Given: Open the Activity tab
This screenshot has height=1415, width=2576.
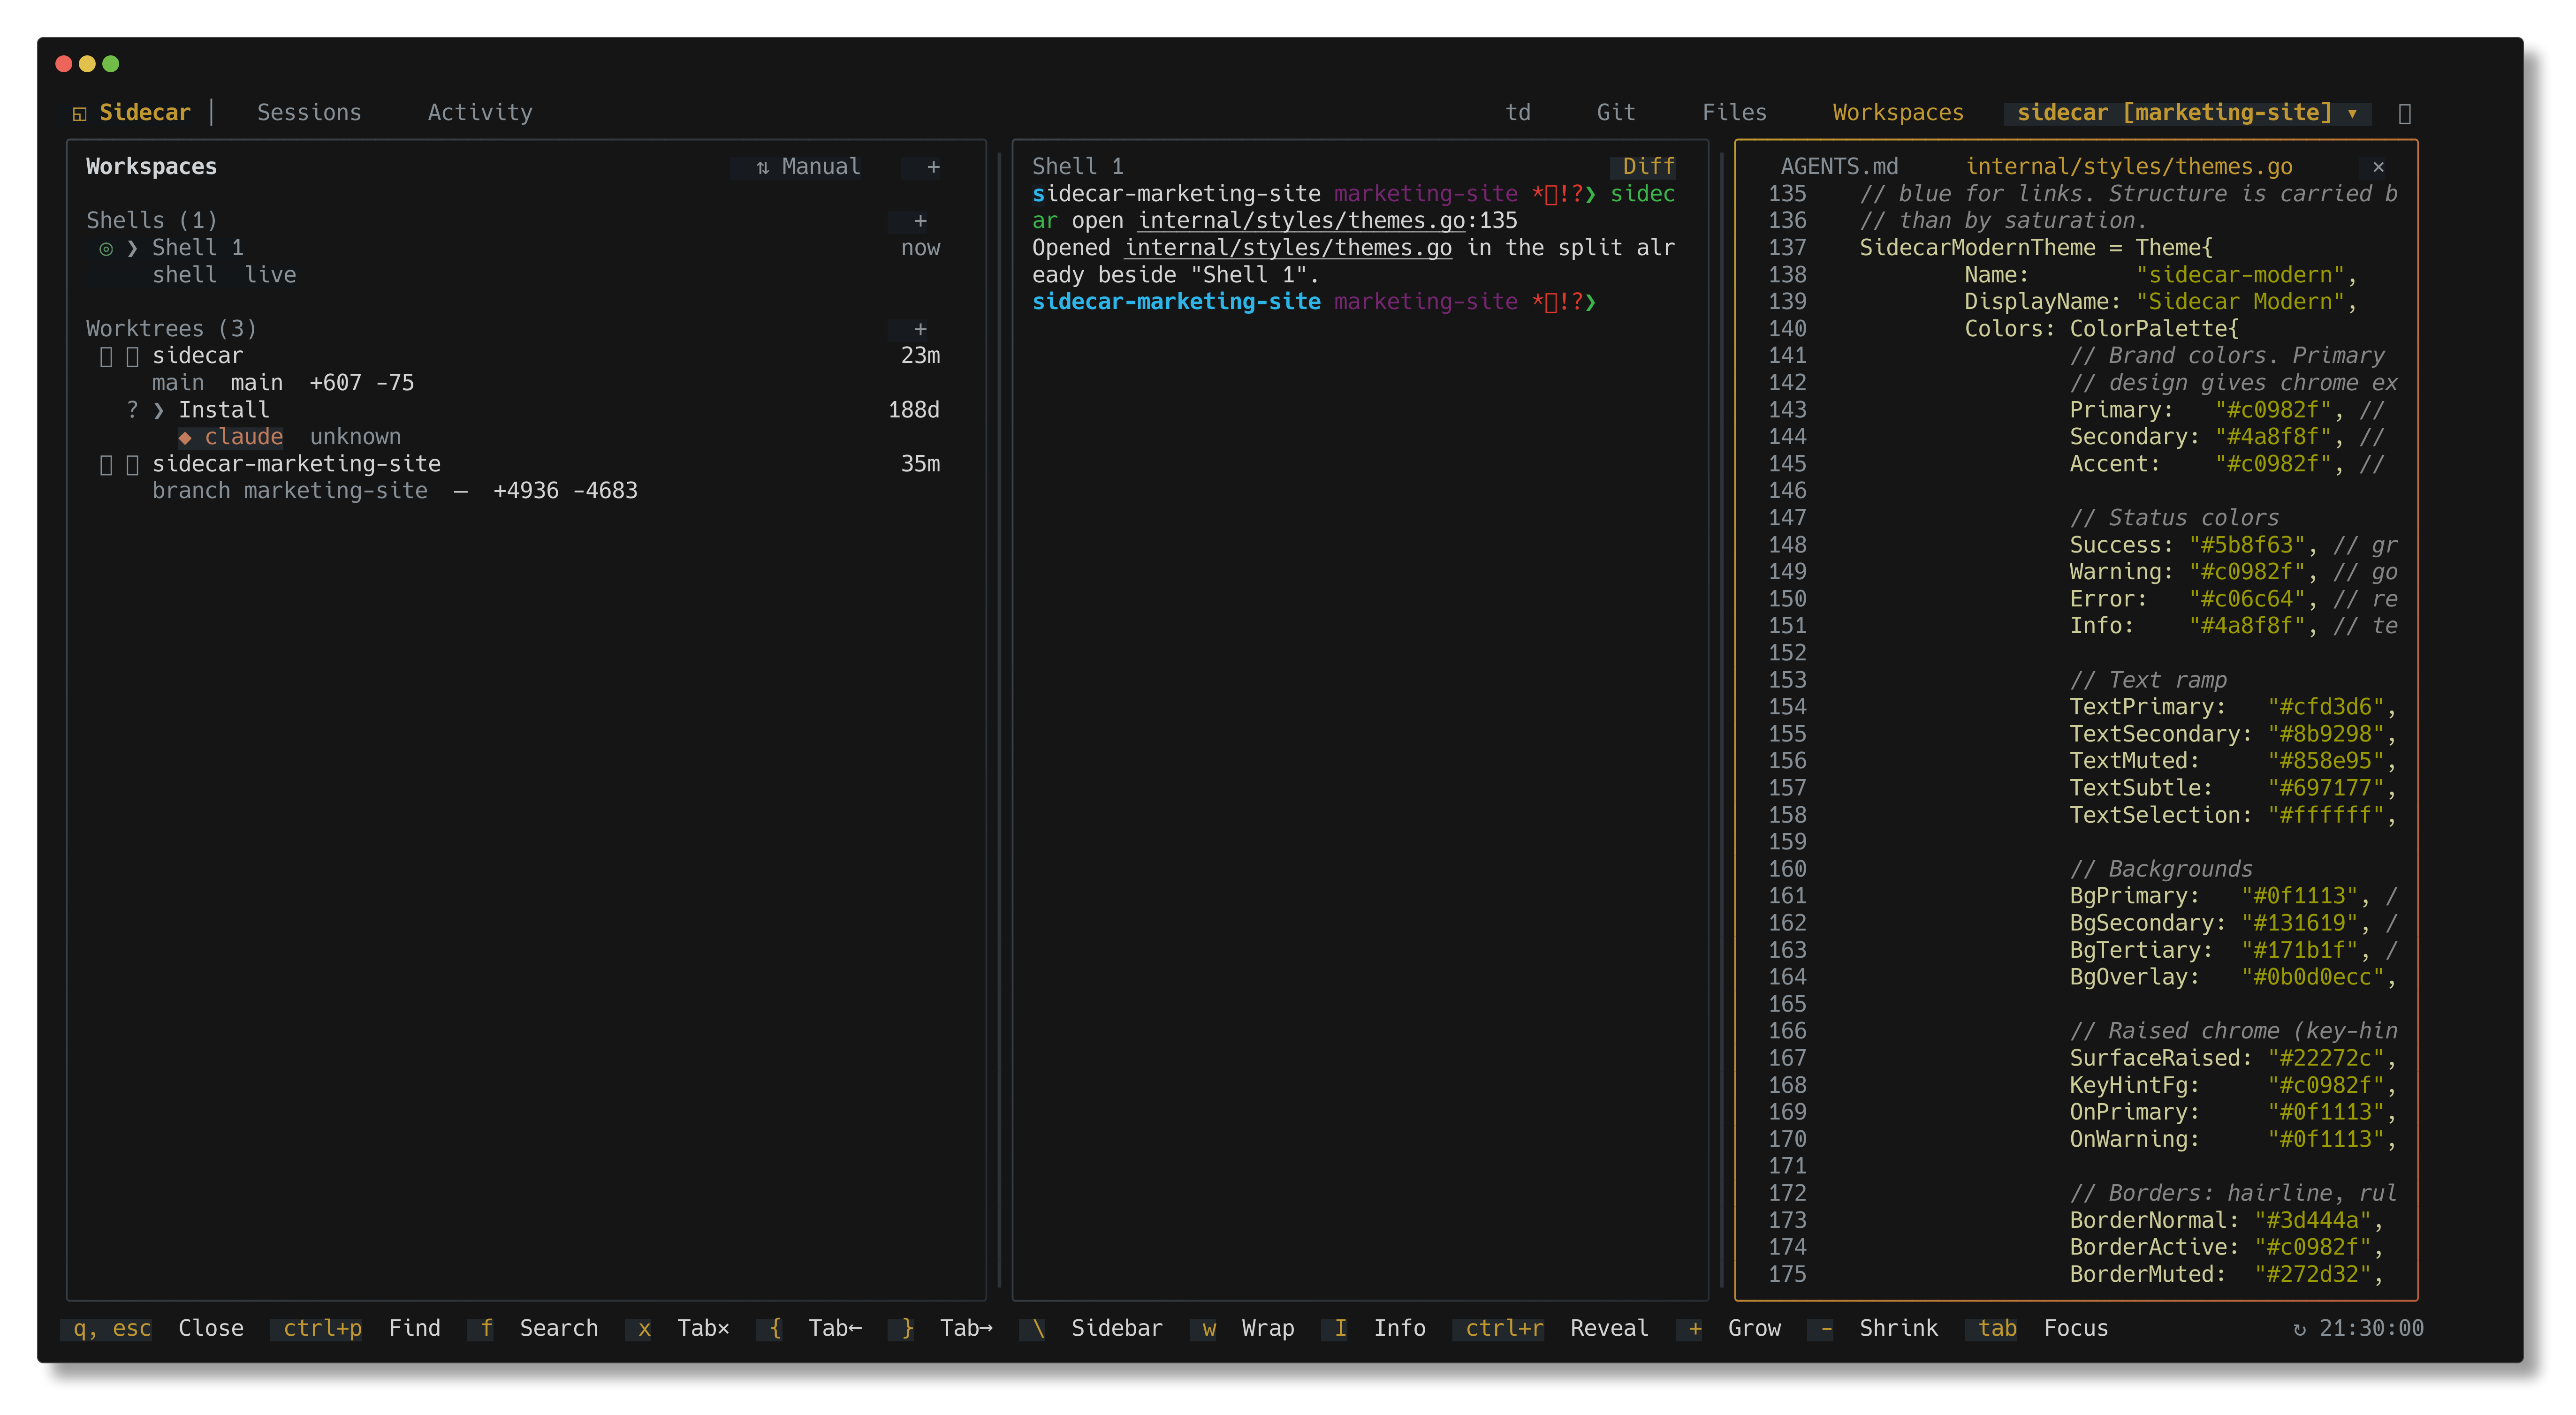Looking at the screenshot, I should click(x=480, y=113).
